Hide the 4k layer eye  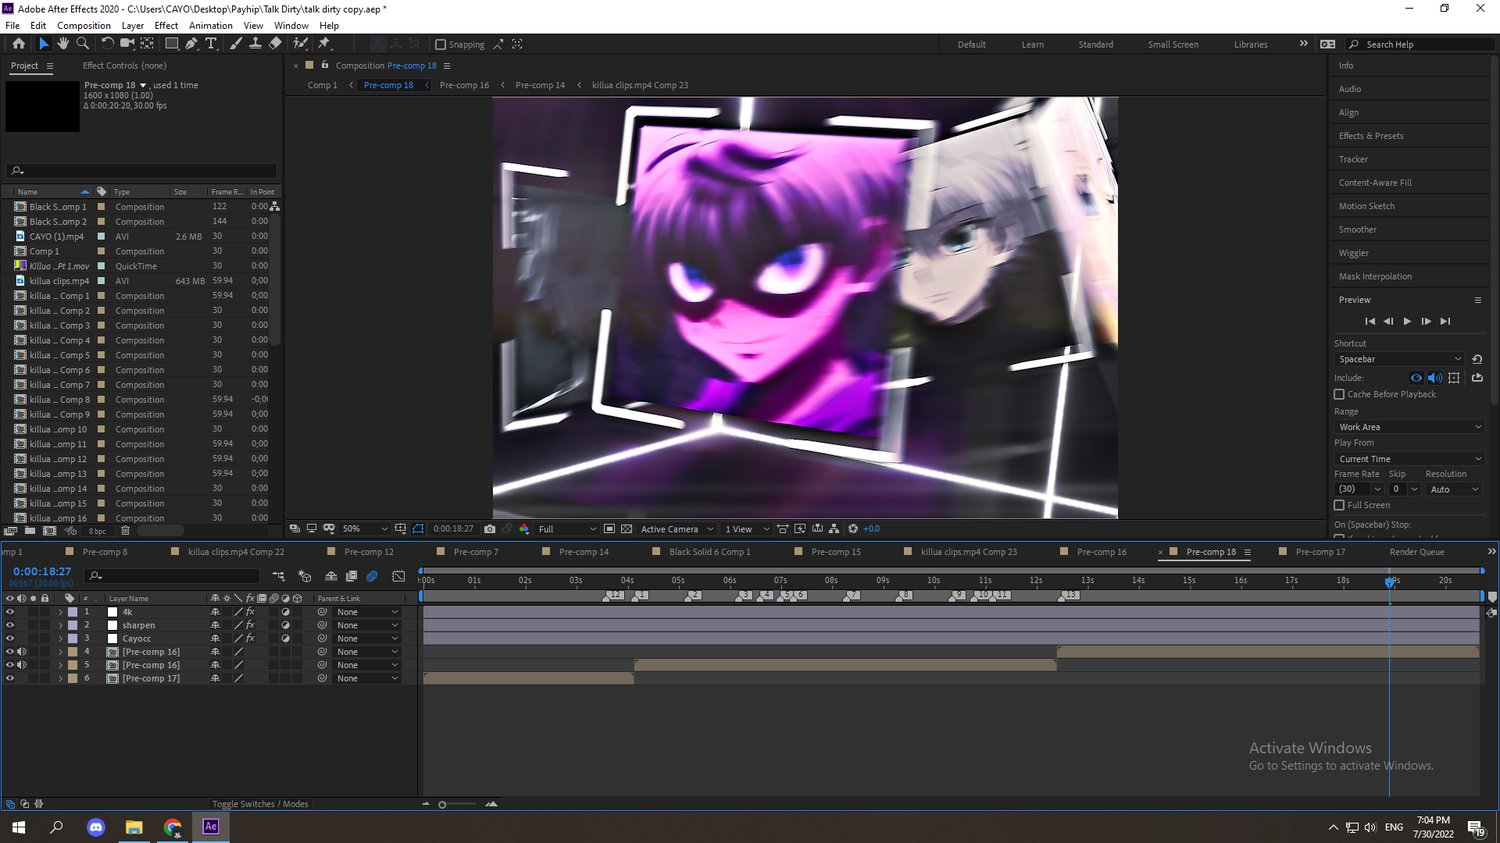(x=10, y=612)
